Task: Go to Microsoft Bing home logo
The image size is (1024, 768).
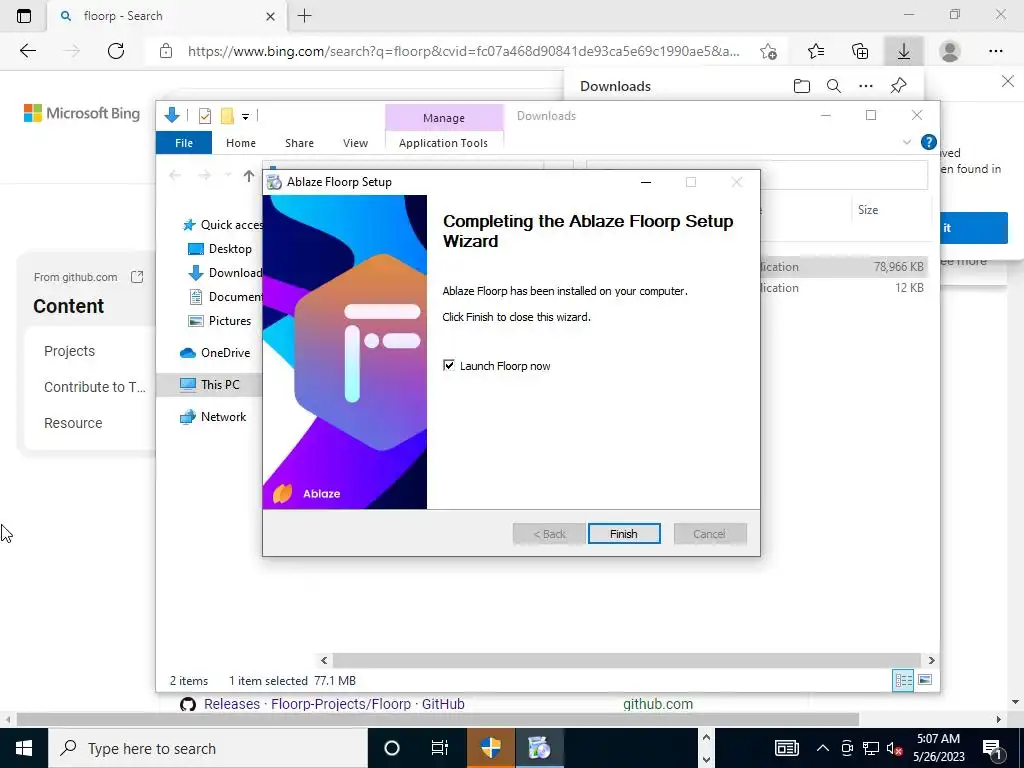Action: 82,113
